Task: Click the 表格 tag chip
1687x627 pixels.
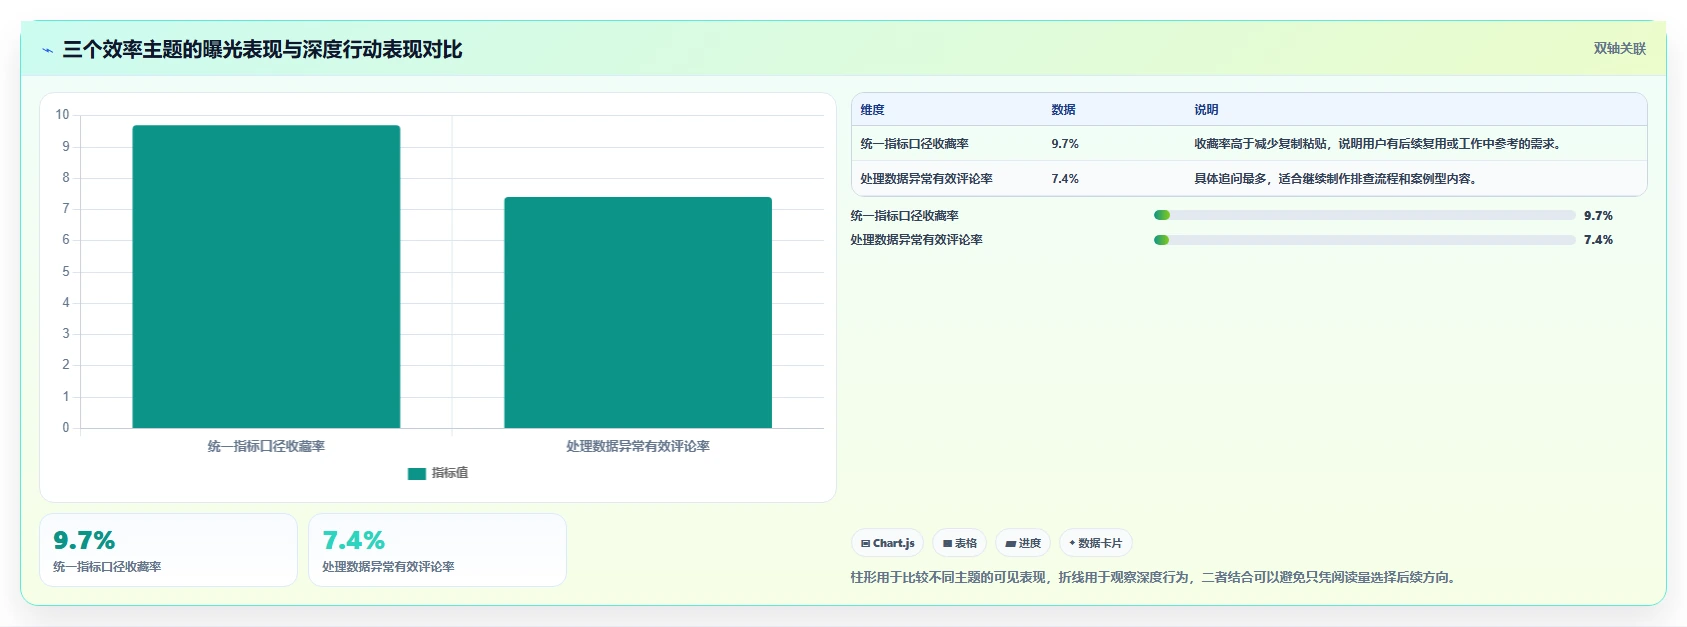Action: (x=960, y=543)
